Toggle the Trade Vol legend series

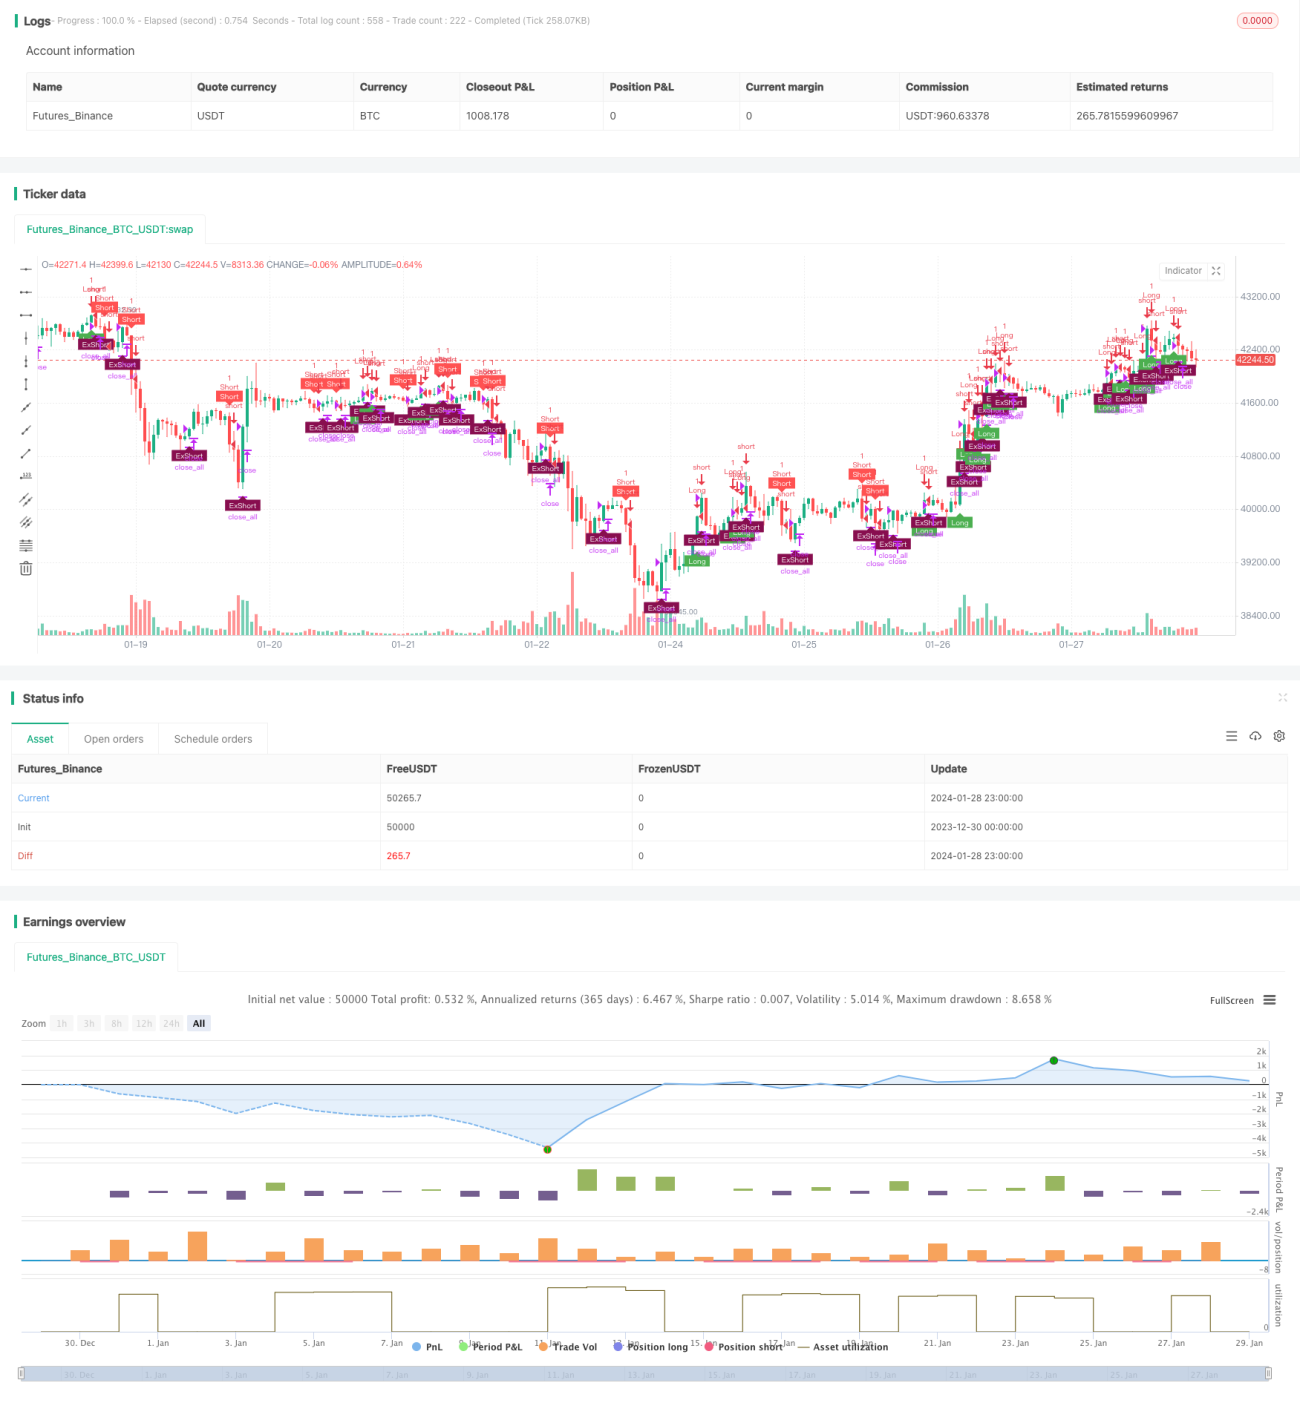[567, 1347]
